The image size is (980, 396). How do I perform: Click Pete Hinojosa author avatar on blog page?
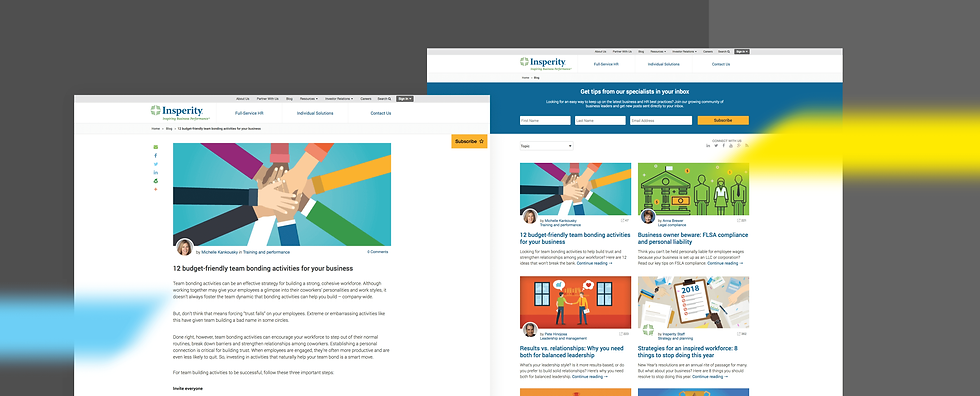530,329
